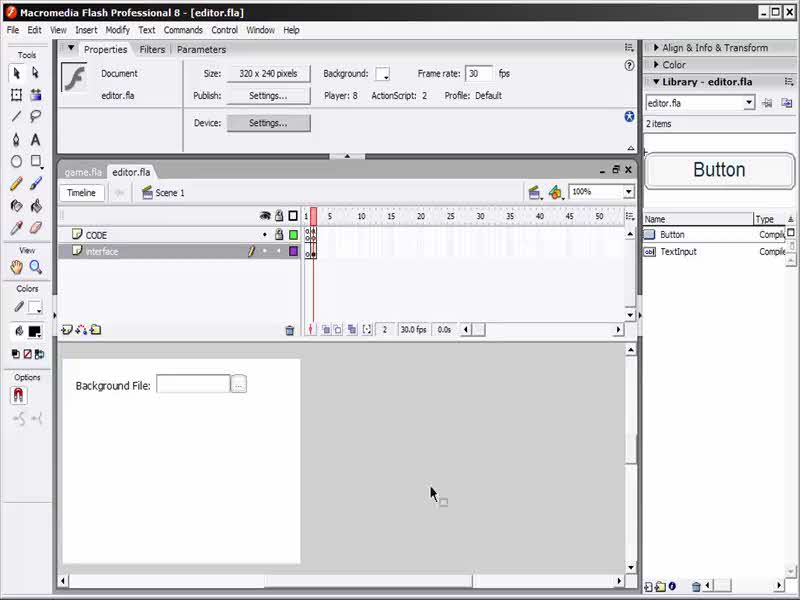Activate the Zoom magnifier tool
Viewport: 800px width, 600px height.
click(x=36, y=267)
